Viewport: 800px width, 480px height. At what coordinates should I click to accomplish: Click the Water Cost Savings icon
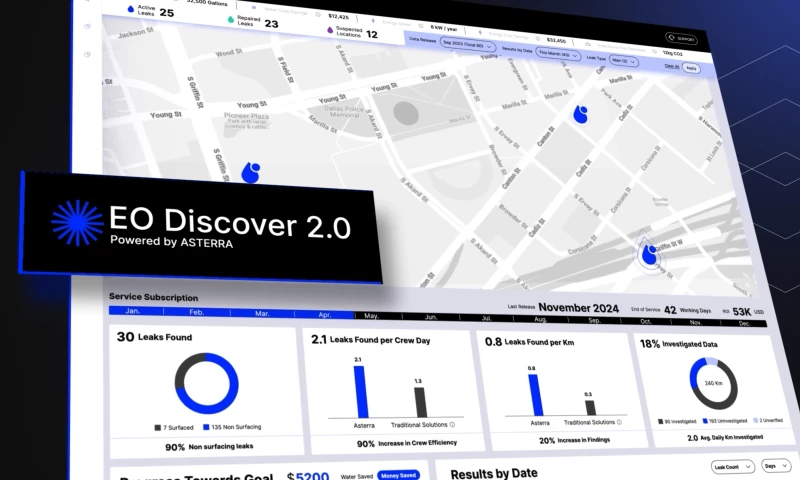[254, 8]
